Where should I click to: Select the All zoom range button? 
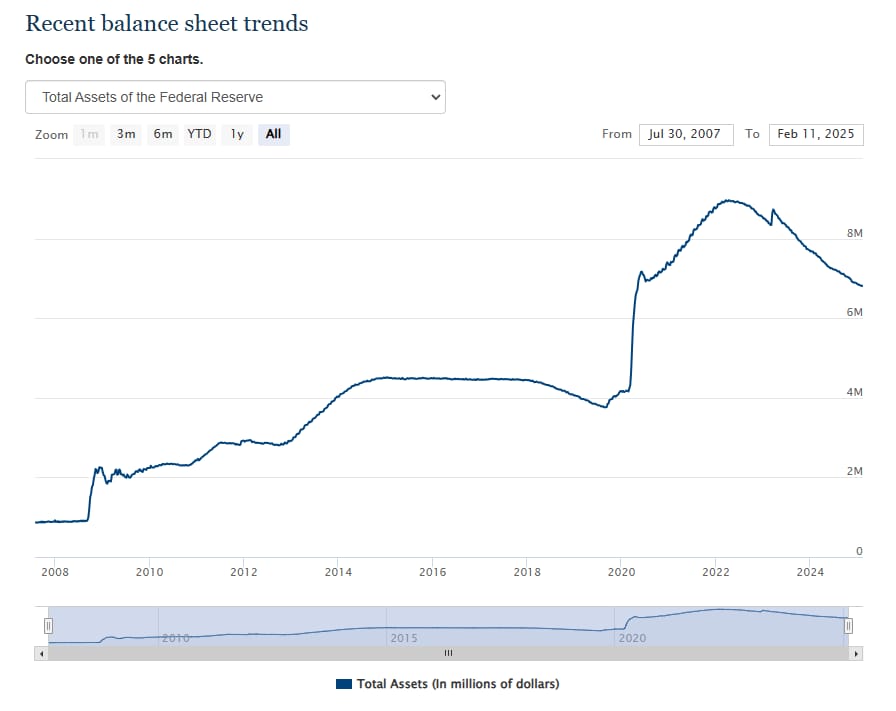274,134
